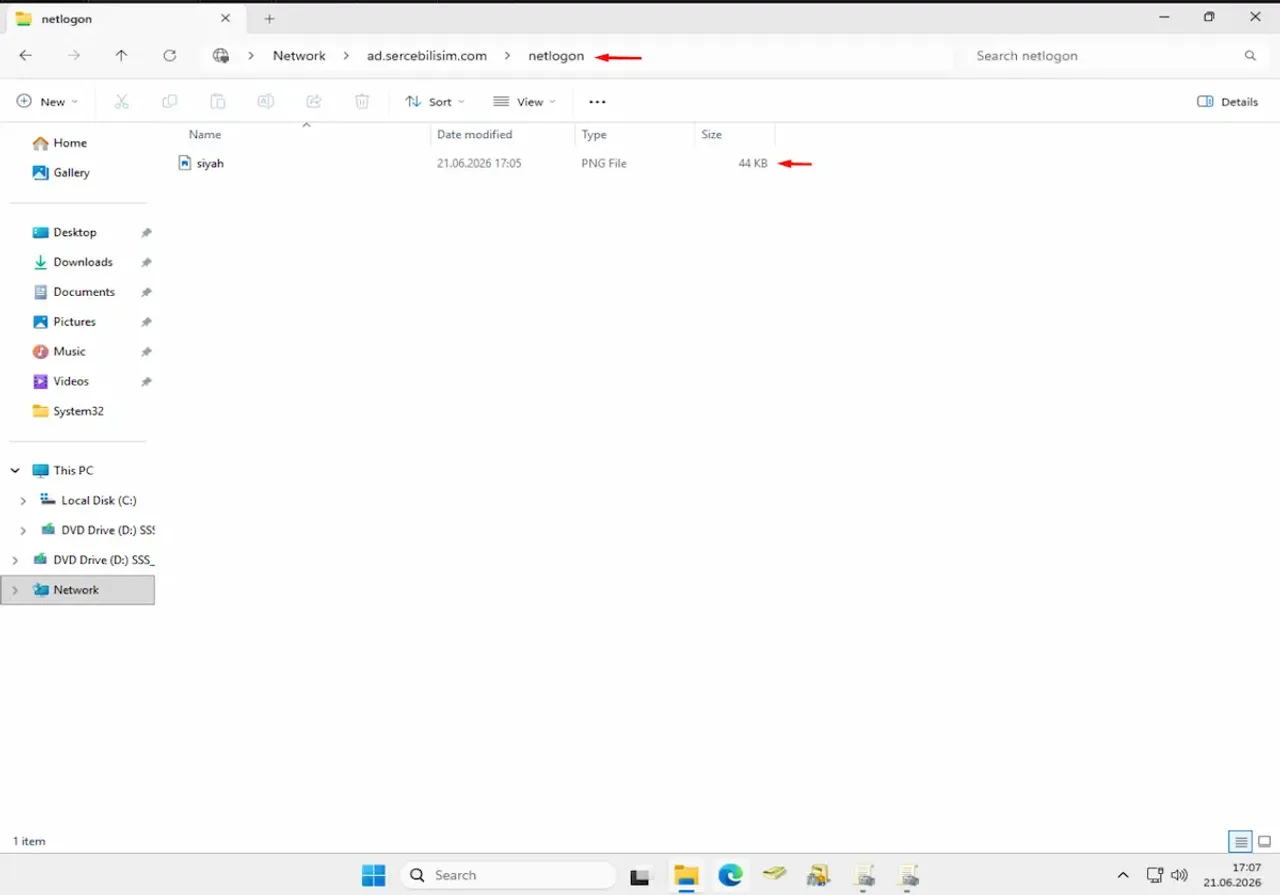
Task: Click the Delete trash icon
Action: pyautogui.click(x=362, y=101)
